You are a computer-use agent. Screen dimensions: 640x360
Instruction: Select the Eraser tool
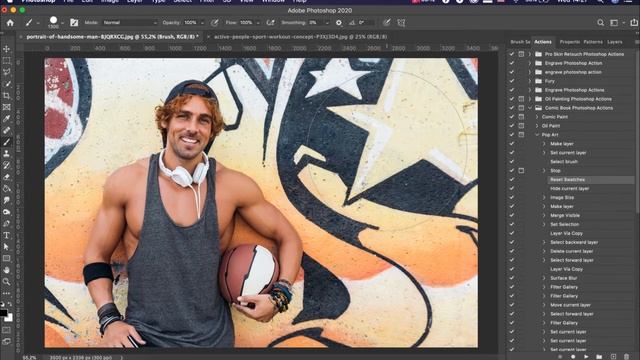click(x=7, y=177)
